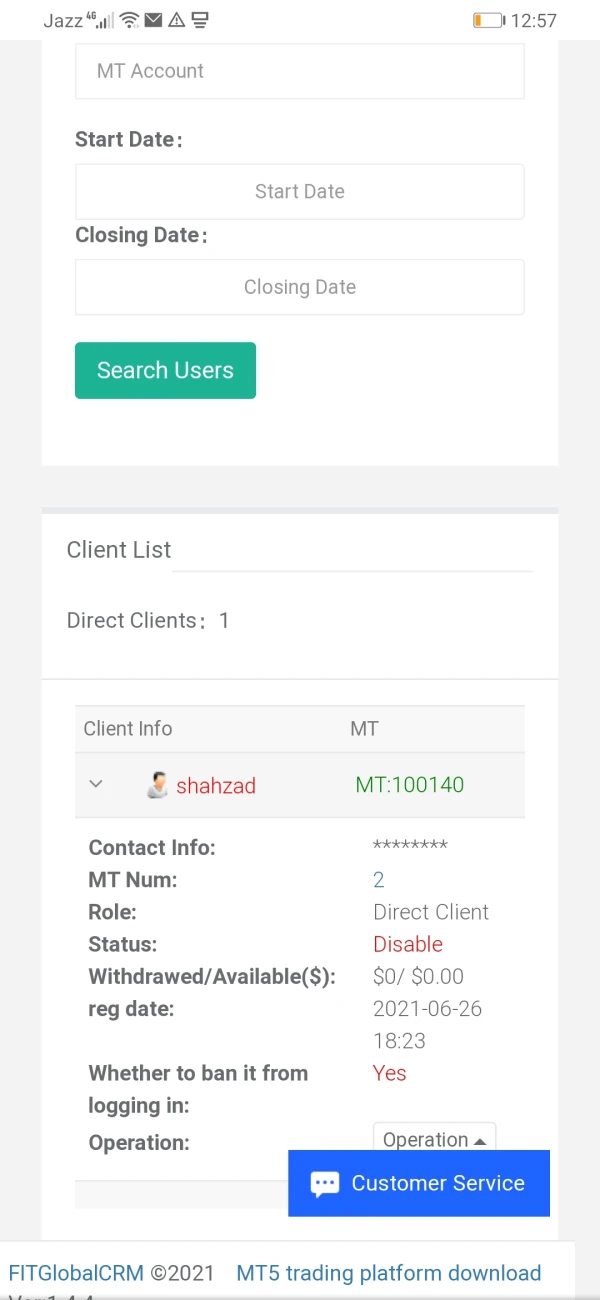Click the MT Num value 2 link
This screenshot has height=1300, width=600.
coord(379,880)
